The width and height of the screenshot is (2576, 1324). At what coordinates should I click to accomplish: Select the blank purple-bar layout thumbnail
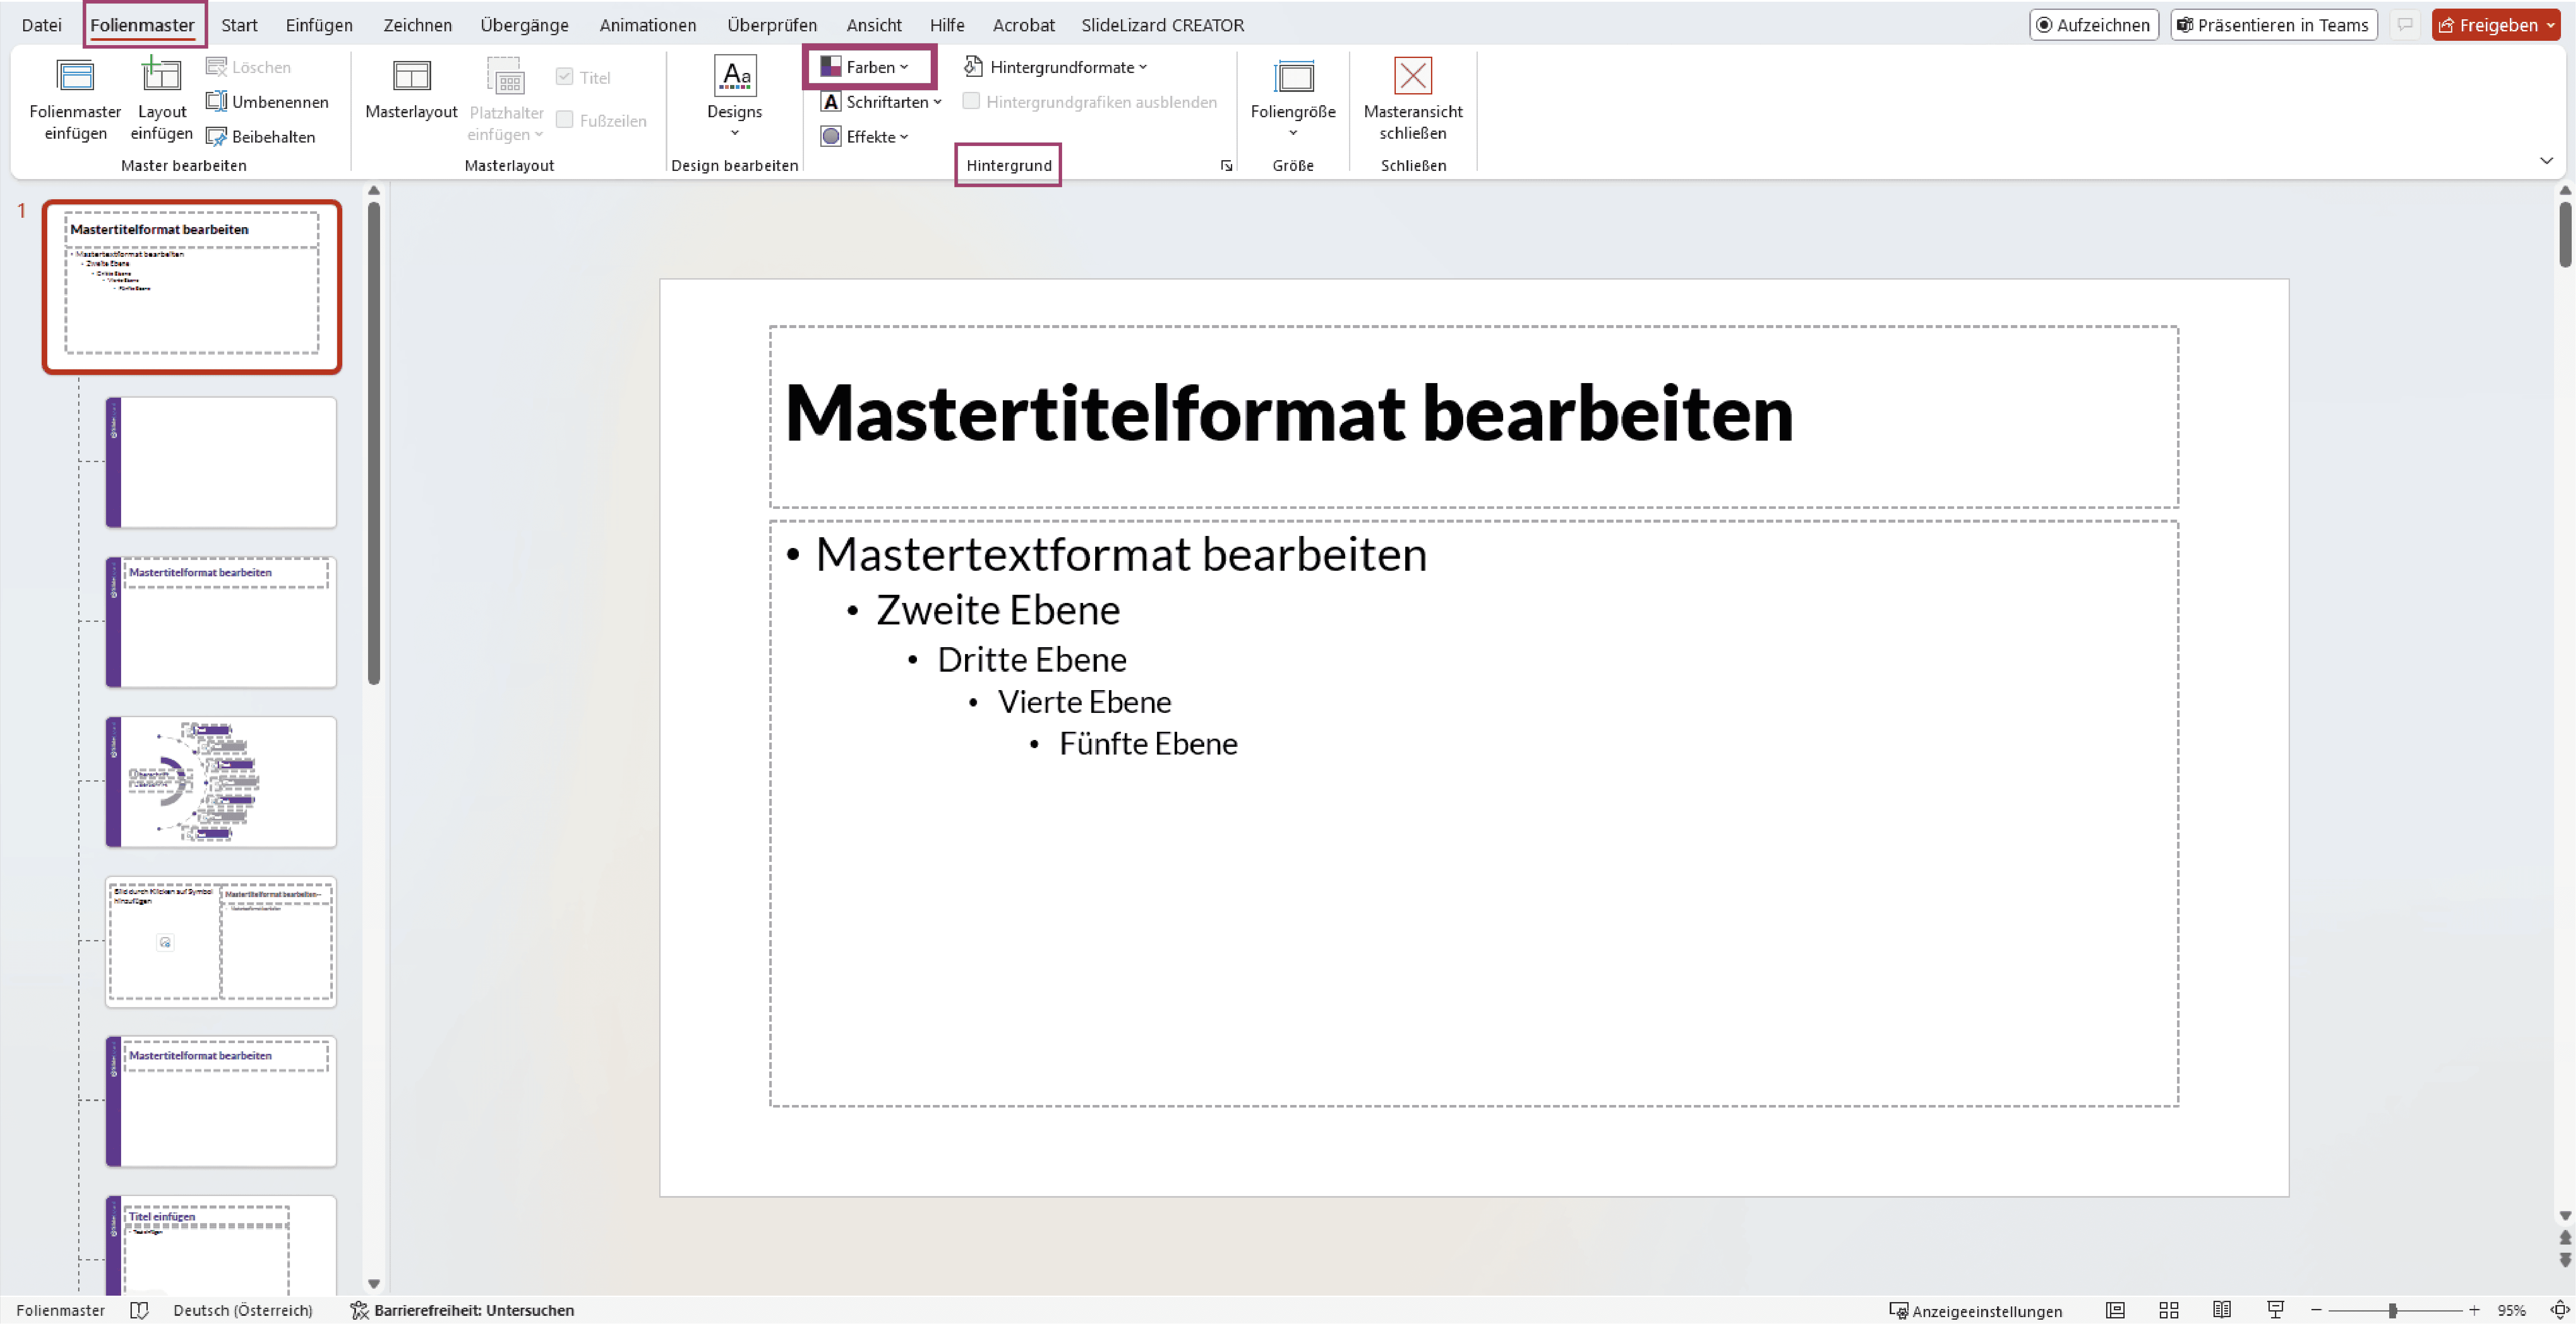tap(221, 462)
